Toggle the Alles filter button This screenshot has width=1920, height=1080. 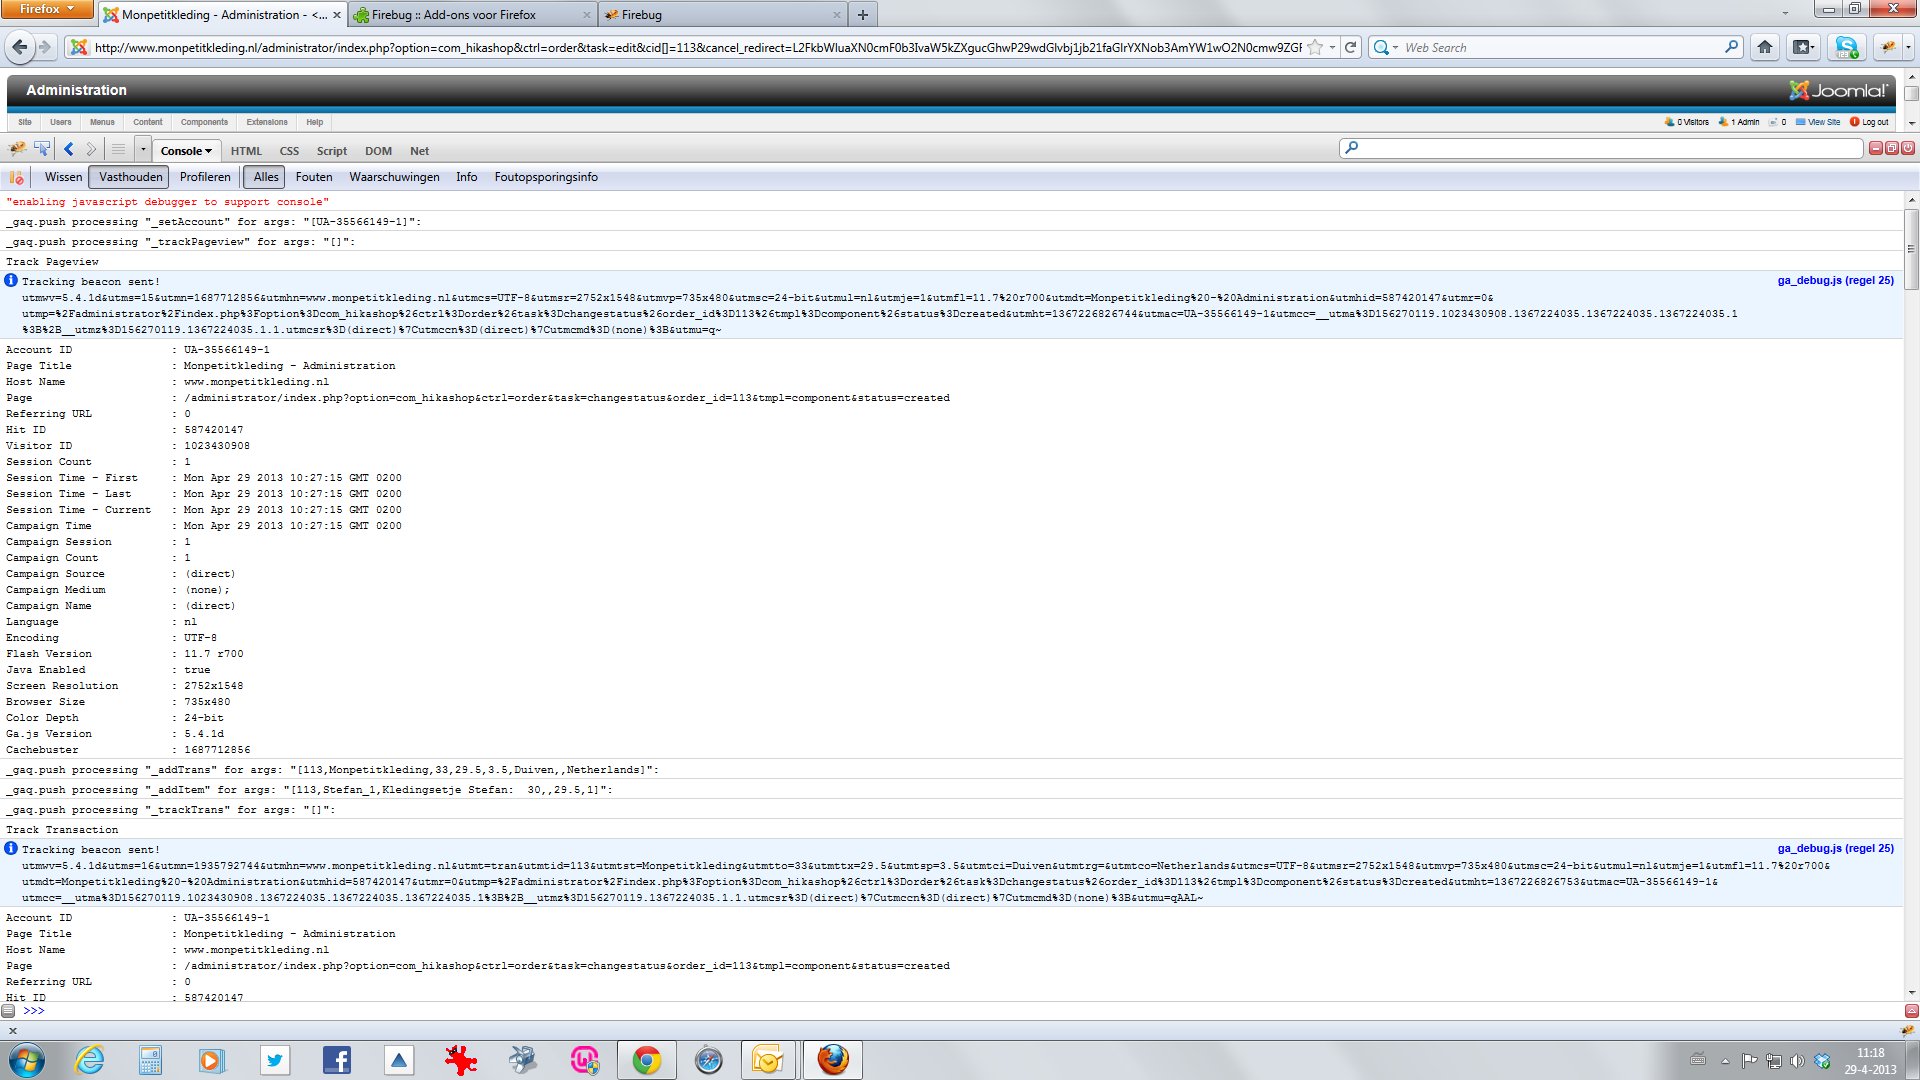coord(266,177)
